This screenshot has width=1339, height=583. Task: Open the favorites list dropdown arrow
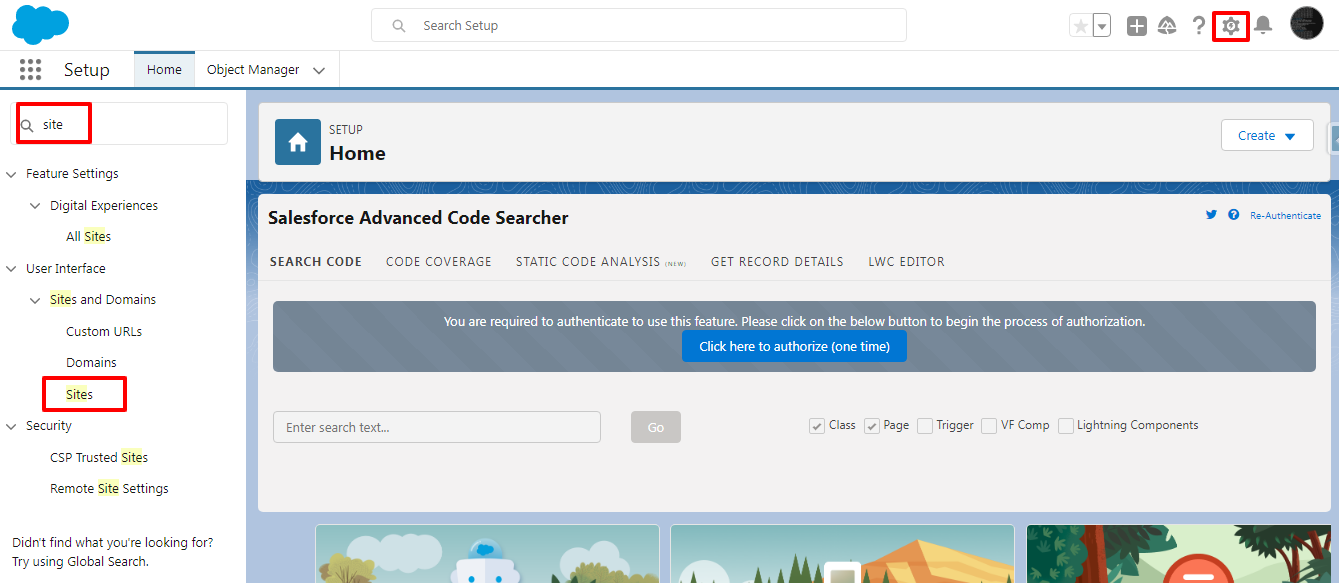coord(1101,26)
